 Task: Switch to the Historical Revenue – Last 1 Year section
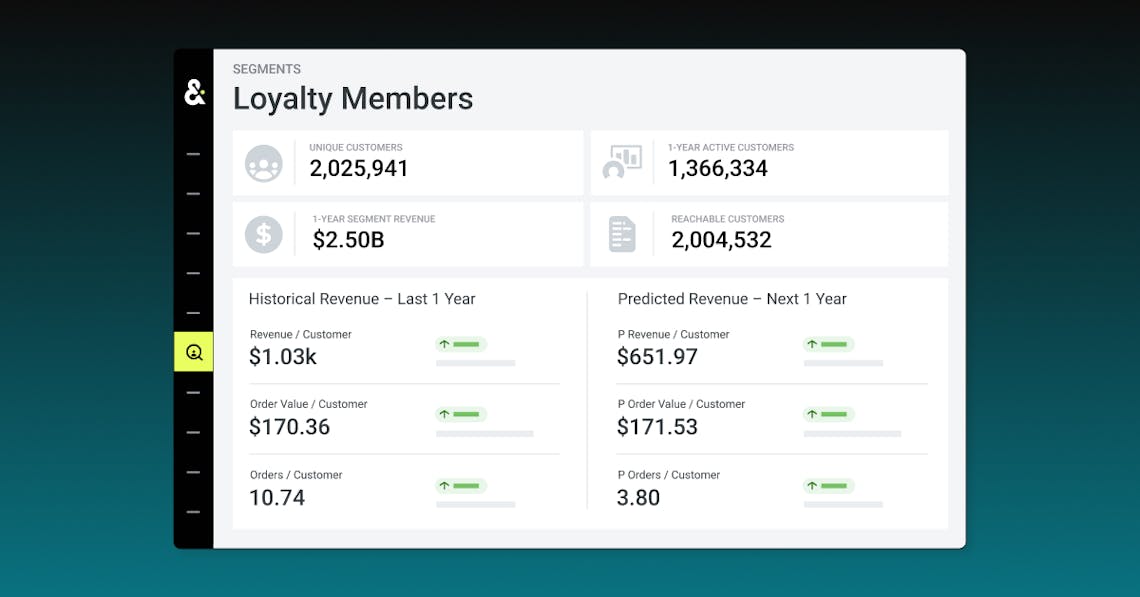tap(362, 299)
